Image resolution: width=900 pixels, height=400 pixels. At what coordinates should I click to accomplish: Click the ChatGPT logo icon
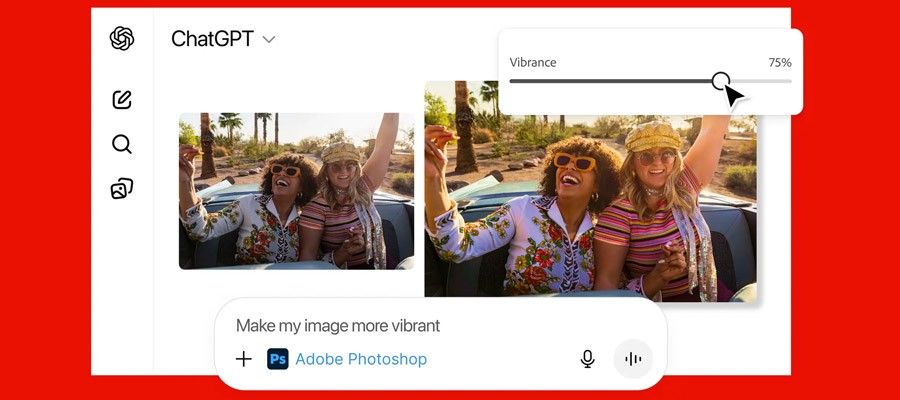click(x=122, y=39)
